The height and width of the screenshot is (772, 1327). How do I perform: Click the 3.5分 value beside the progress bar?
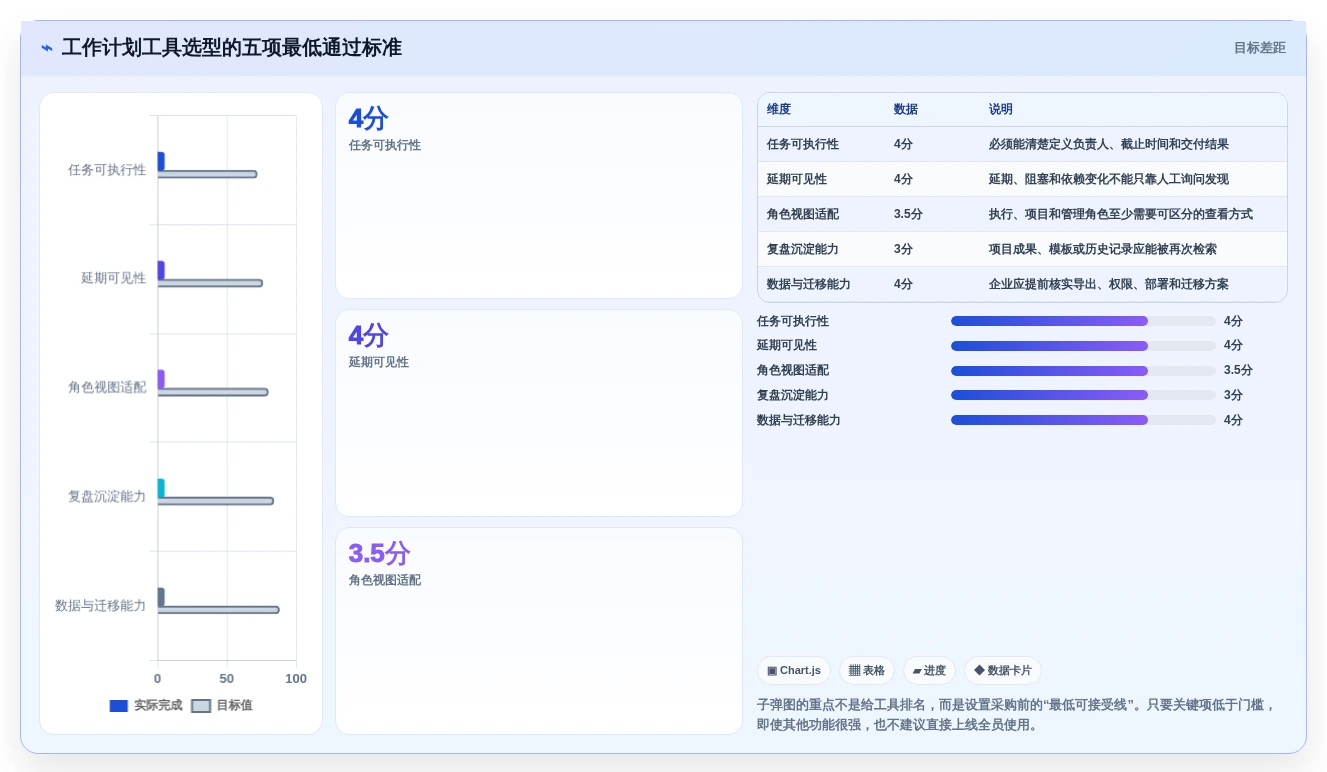[x=1238, y=370]
